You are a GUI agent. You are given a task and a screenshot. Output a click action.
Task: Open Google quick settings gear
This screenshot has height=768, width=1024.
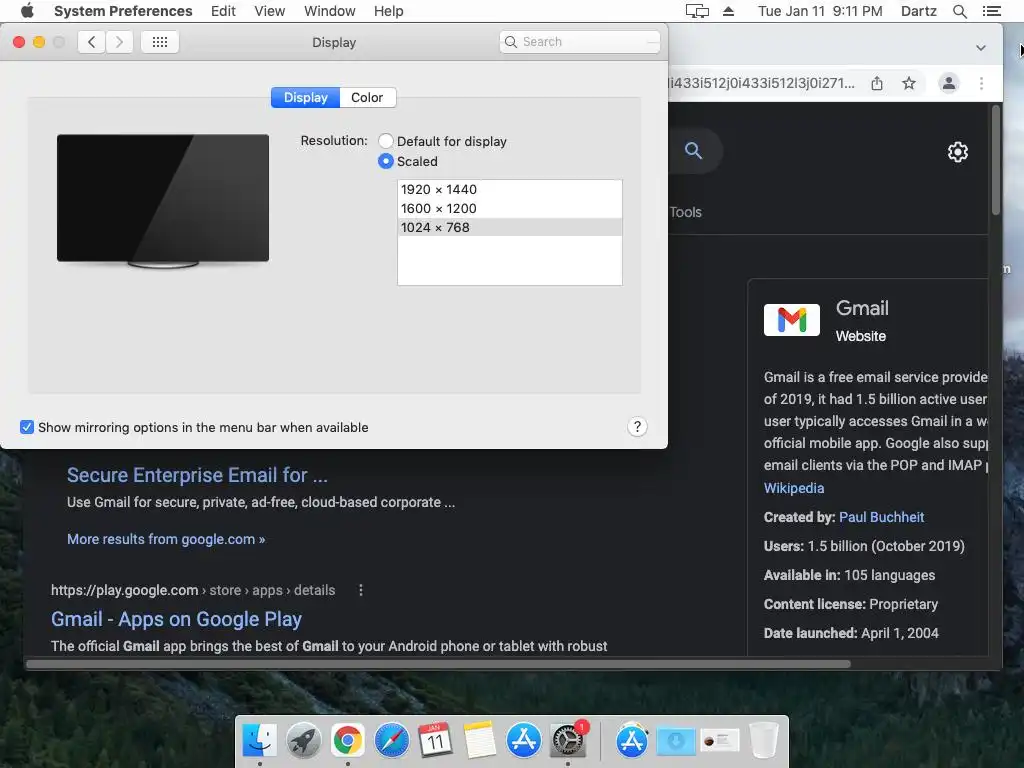click(957, 152)
